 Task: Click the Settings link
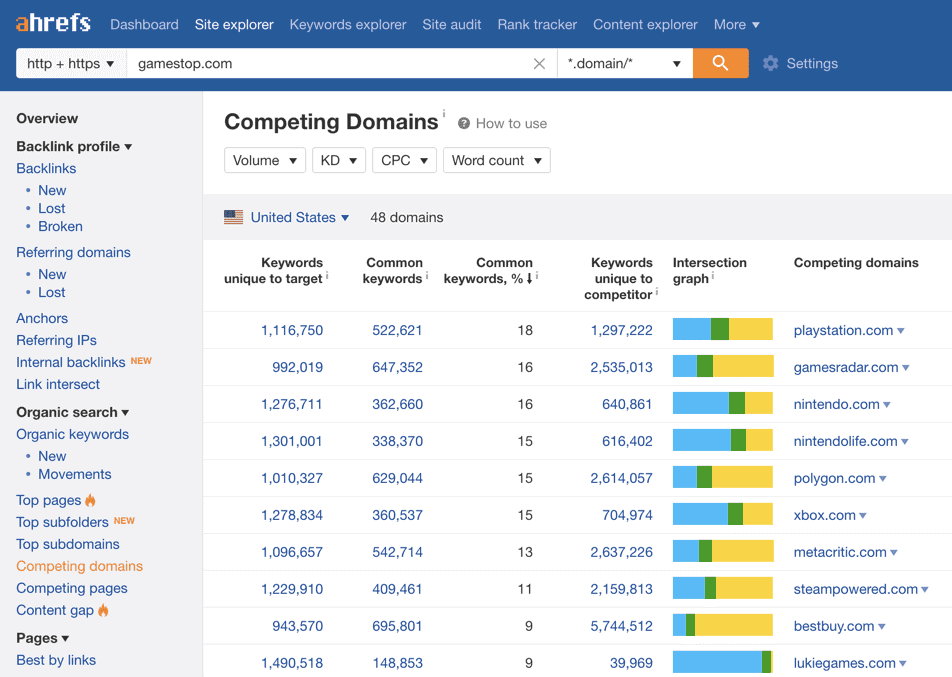(812, 63)
